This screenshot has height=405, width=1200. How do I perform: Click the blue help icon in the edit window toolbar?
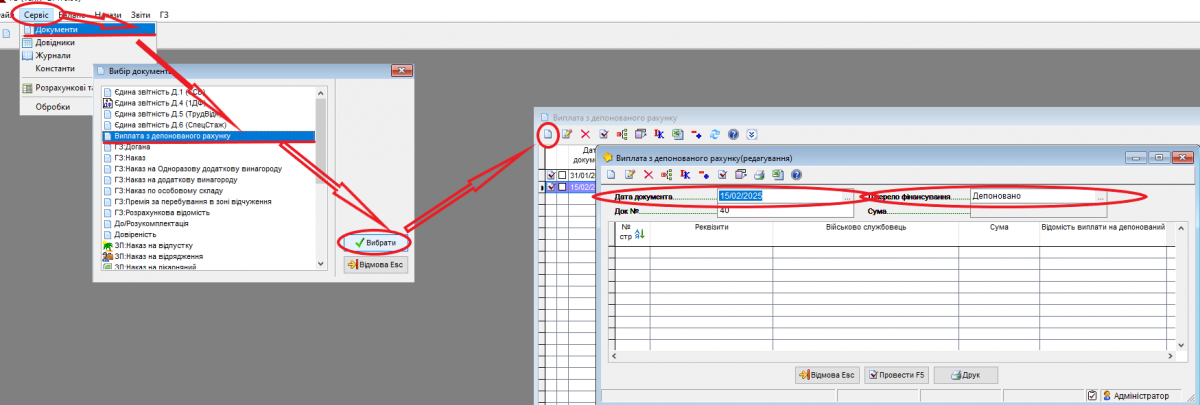tap(796, 175)
